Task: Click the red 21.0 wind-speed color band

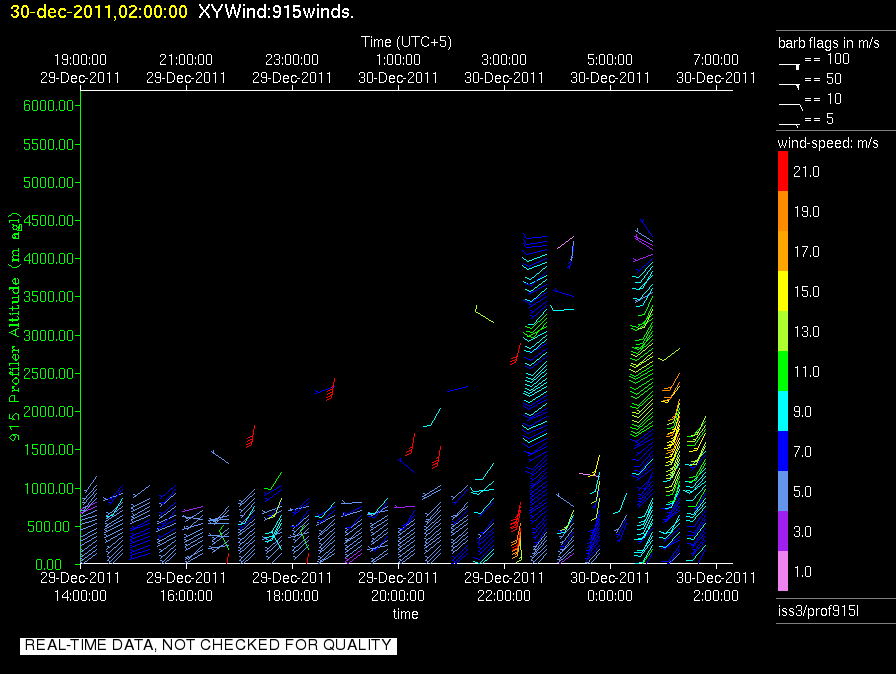Action: (783, 171)
